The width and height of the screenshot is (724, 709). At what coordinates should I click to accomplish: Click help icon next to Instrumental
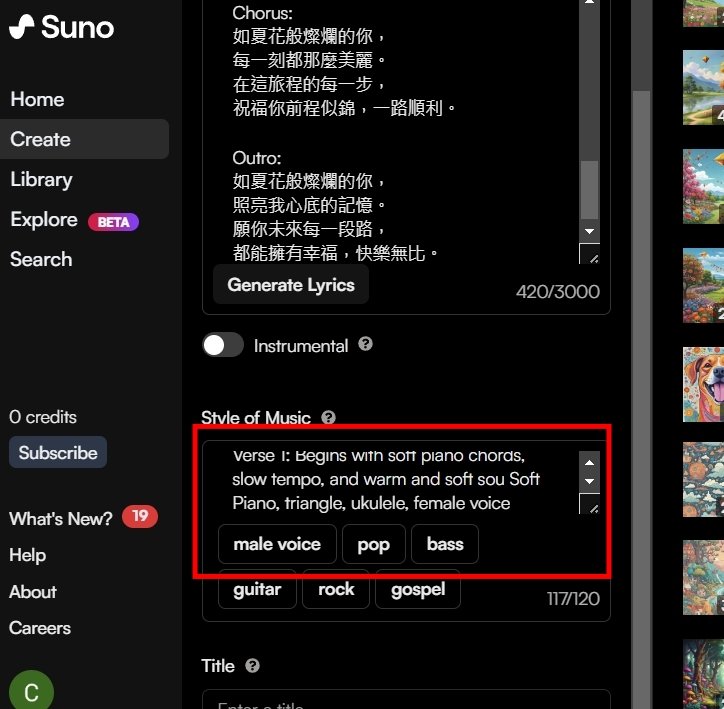[365, 344]
